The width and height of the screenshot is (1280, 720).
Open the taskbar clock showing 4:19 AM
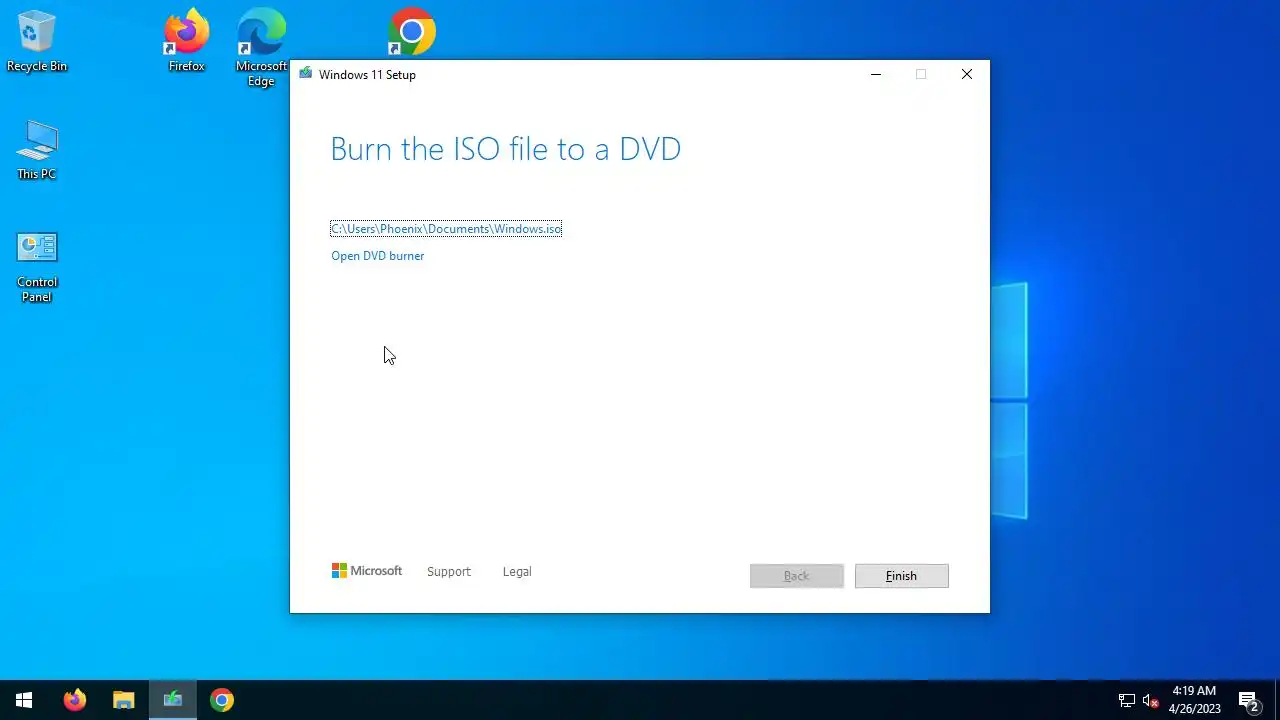pyautogui.click(x=1194, y=700)
